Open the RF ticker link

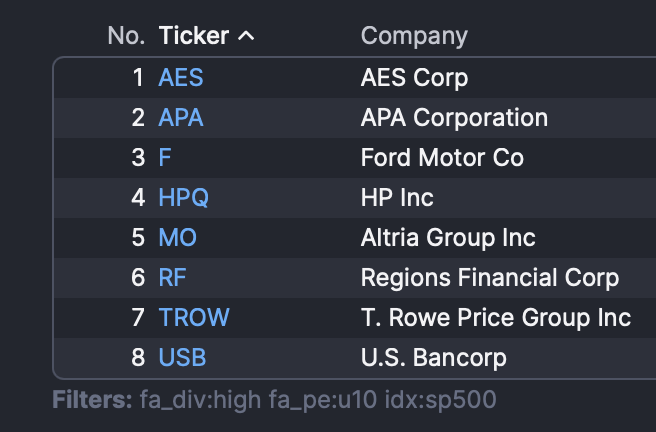click(x=173, y=278)
